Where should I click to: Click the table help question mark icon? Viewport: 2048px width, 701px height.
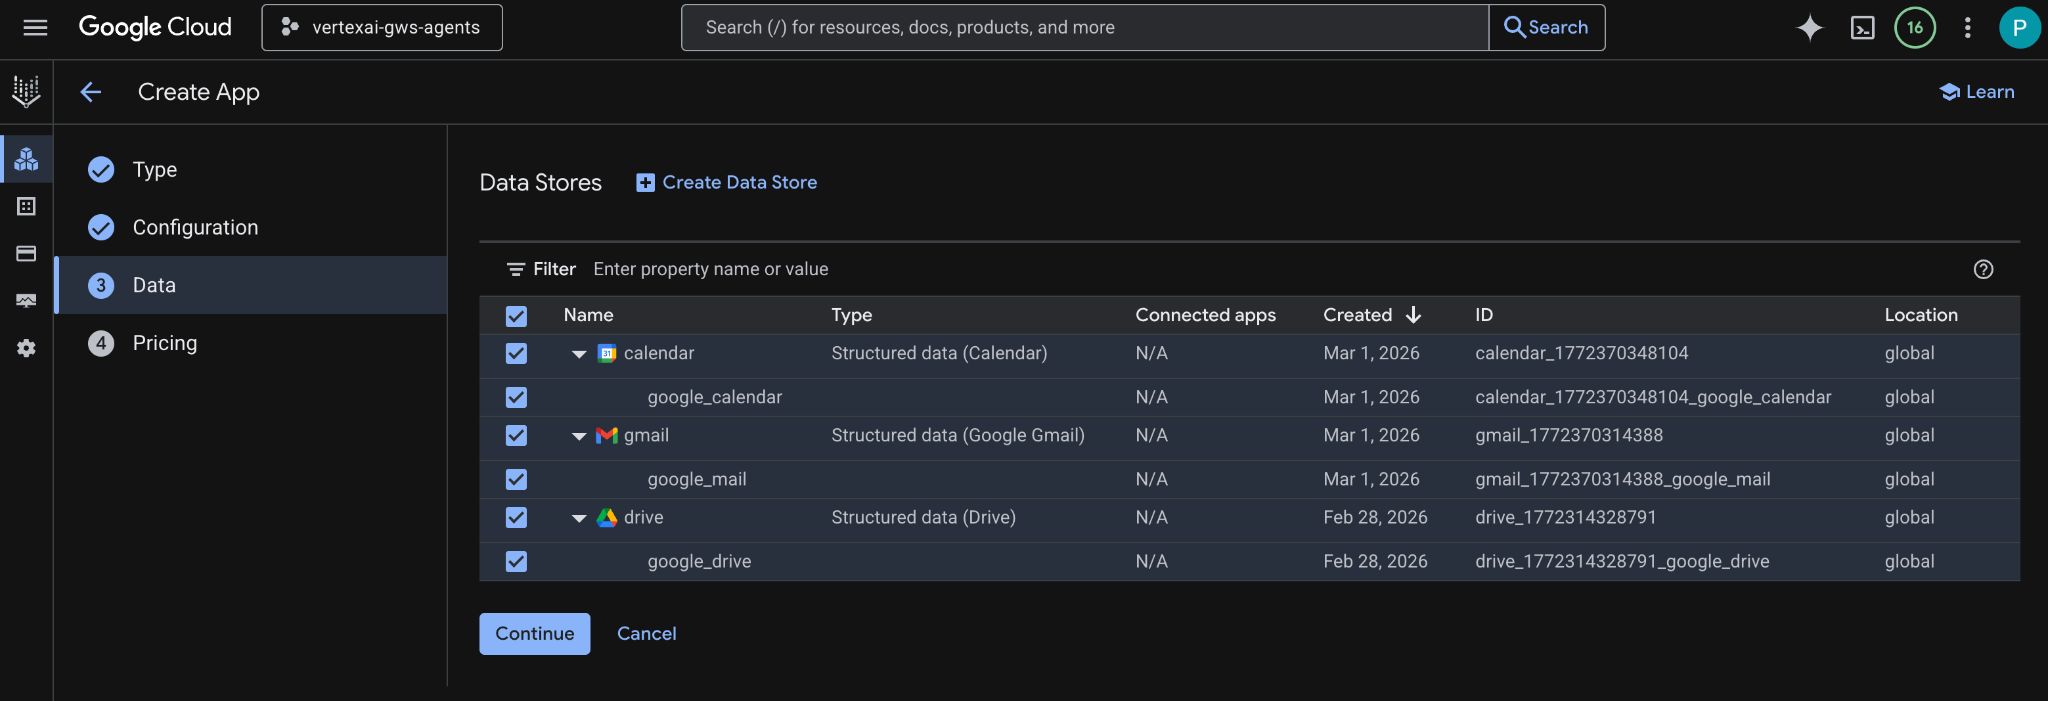coord(1983,269)
